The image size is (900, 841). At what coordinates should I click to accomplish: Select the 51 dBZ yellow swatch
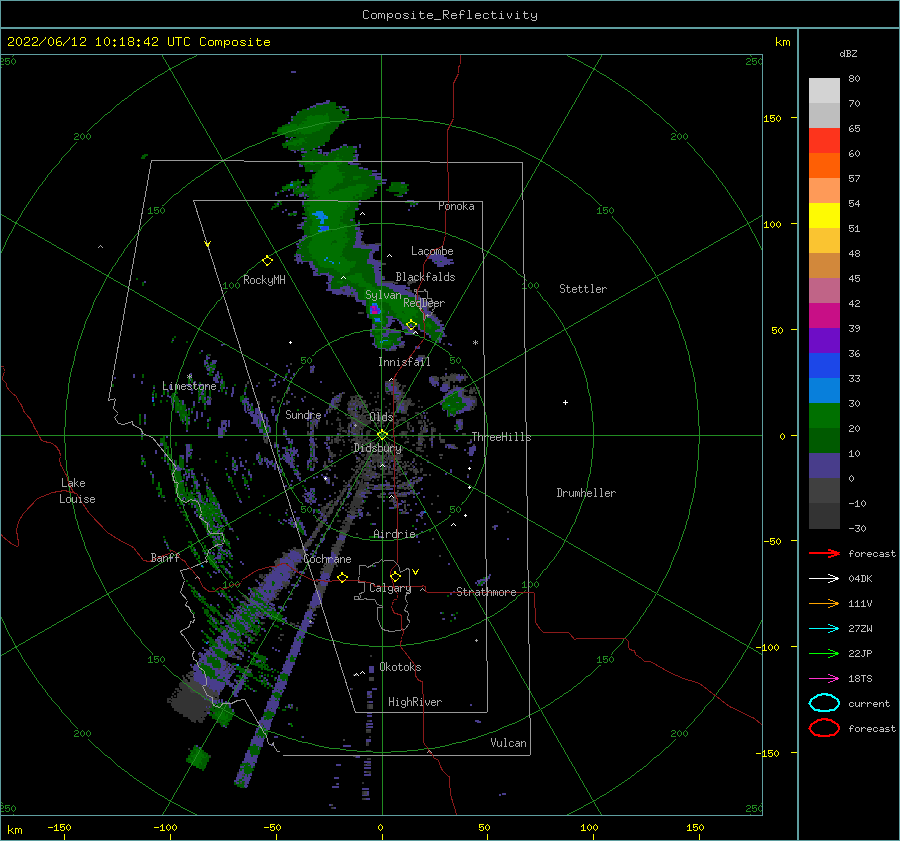click(x=824, y=215)
